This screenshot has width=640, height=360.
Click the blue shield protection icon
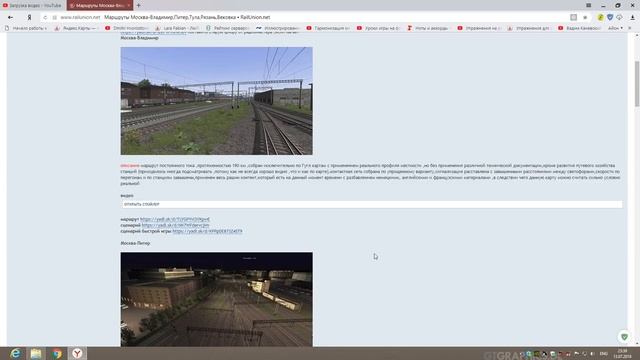tap(610, 18)
